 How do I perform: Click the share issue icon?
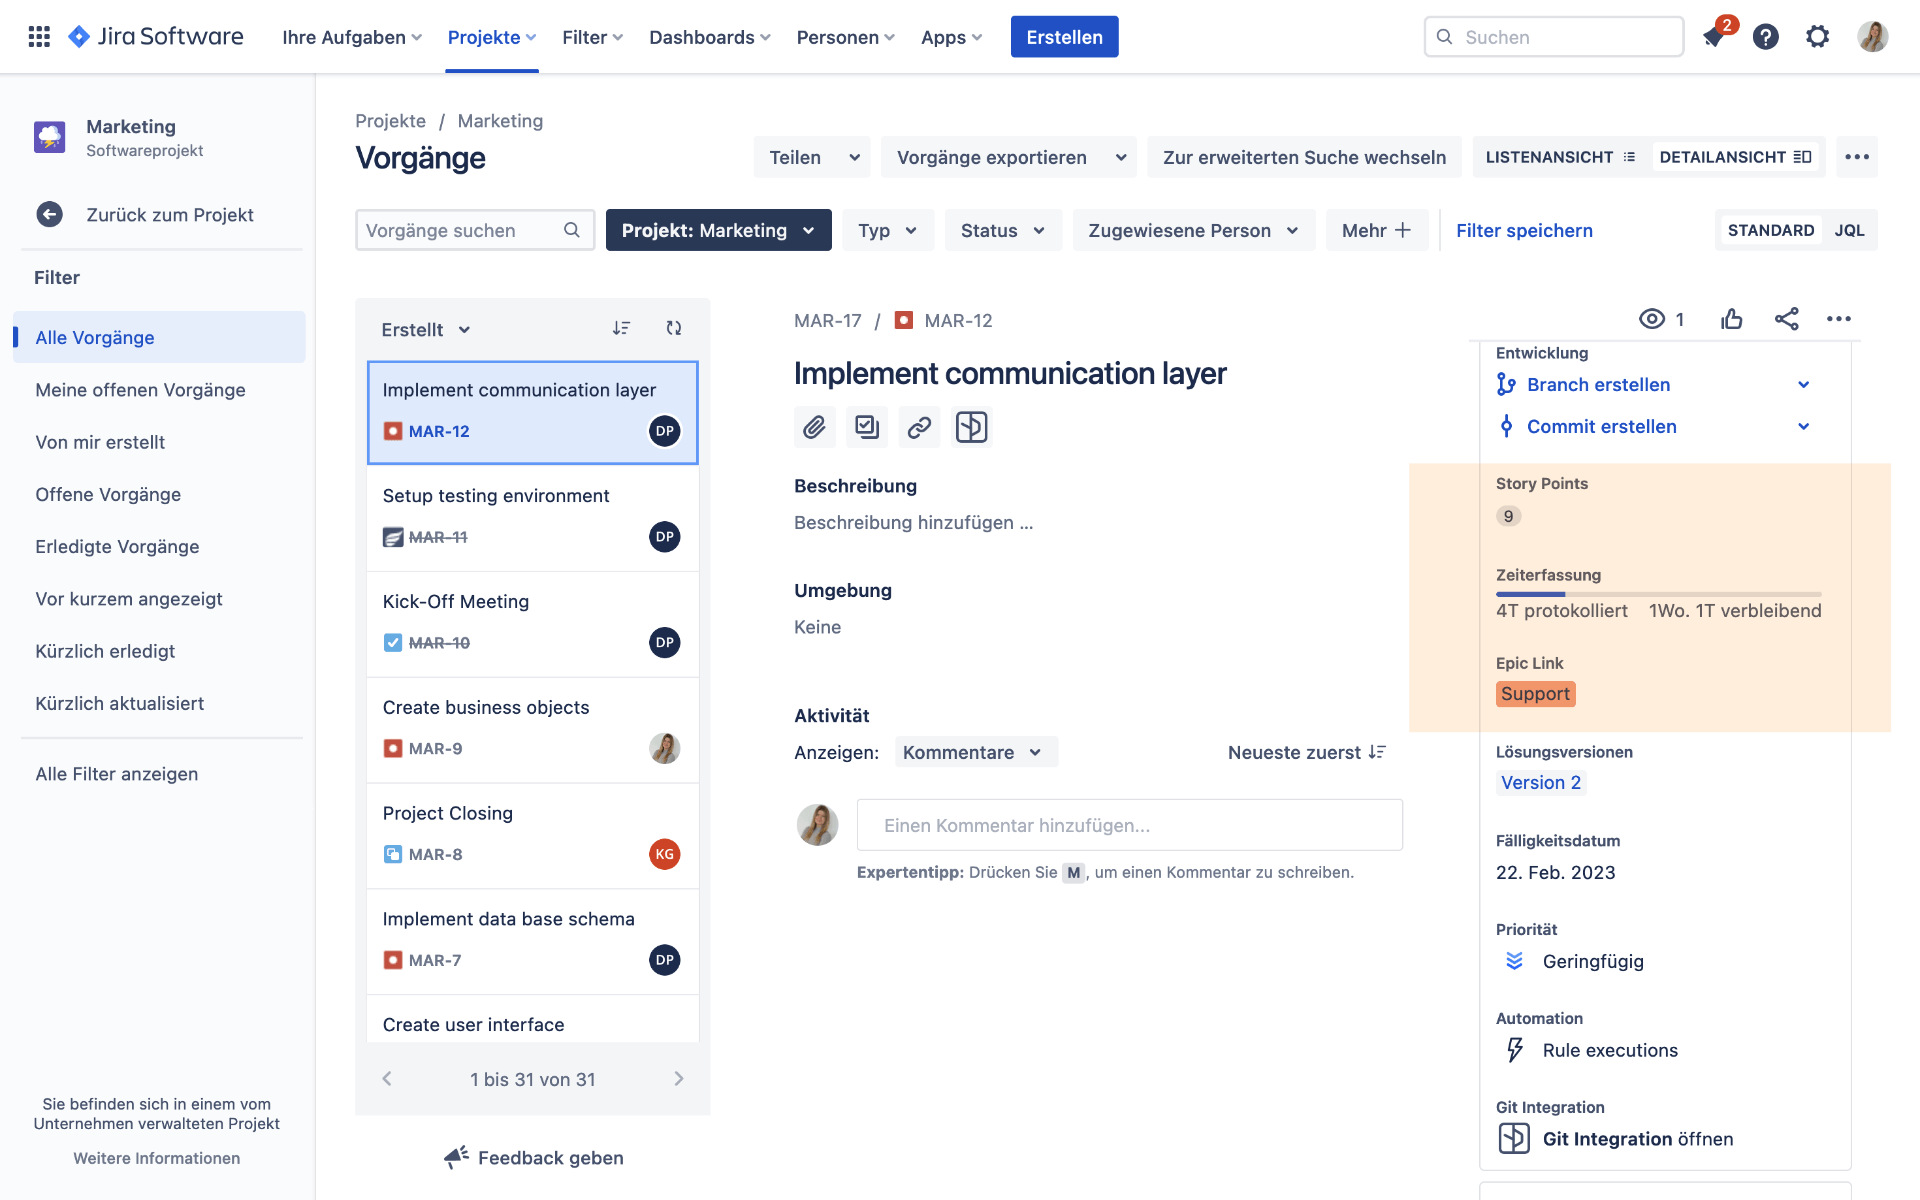[x=1786, y=319]
